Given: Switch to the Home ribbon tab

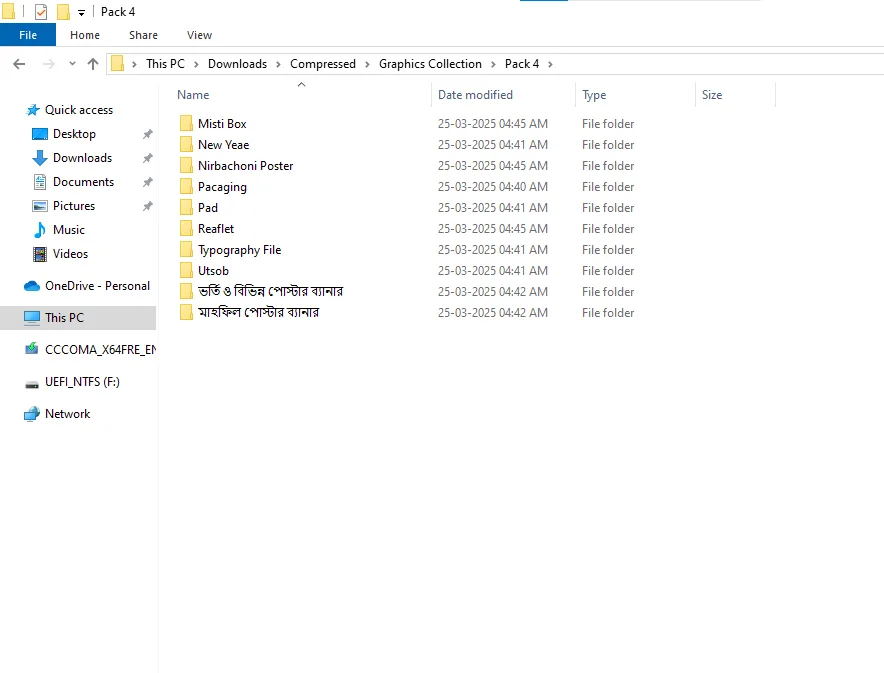Looking at the screenshot, I should point(85,35).
